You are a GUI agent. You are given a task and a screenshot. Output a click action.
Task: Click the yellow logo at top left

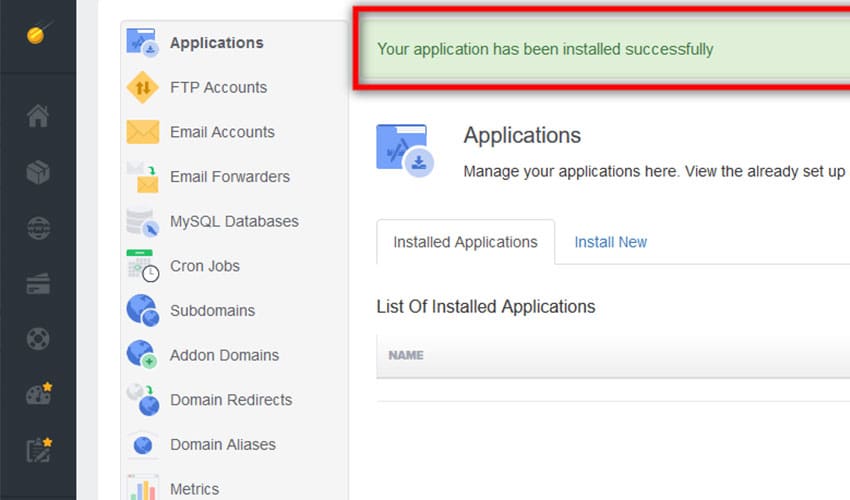[x=38, y=35]
